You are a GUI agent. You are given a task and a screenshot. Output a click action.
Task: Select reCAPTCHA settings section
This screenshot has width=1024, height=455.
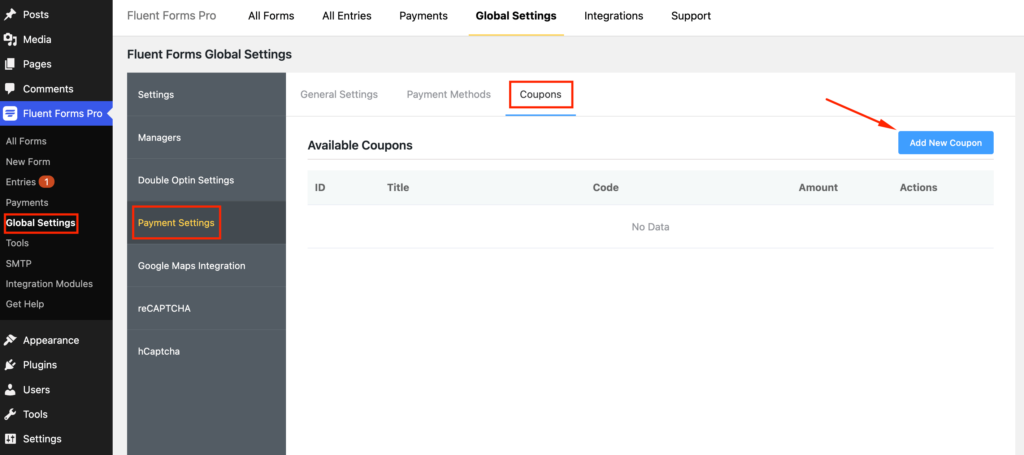click(x=206, y=308)
